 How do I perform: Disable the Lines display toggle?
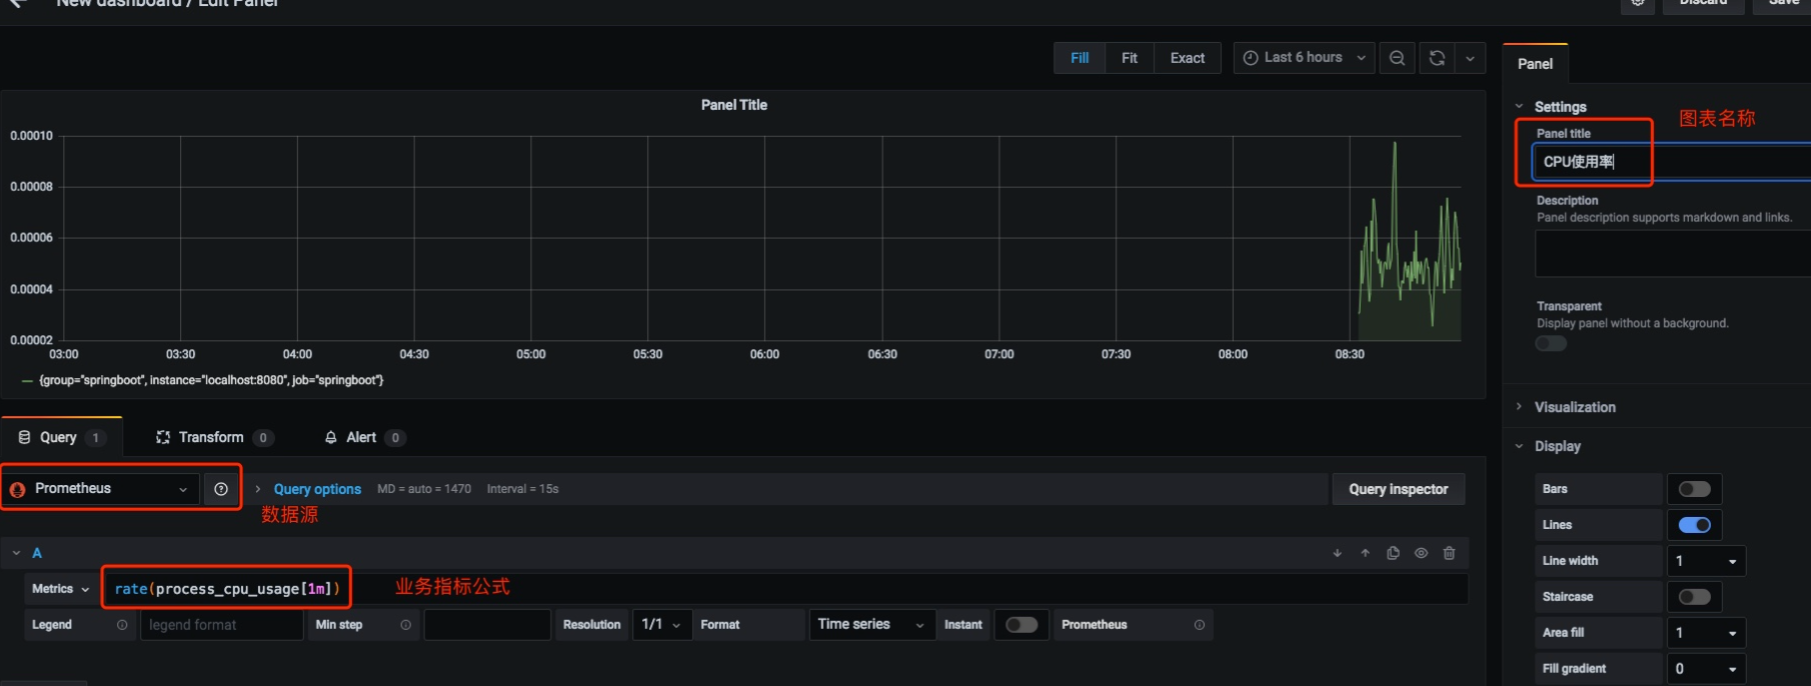click(x=1694, y=525)
